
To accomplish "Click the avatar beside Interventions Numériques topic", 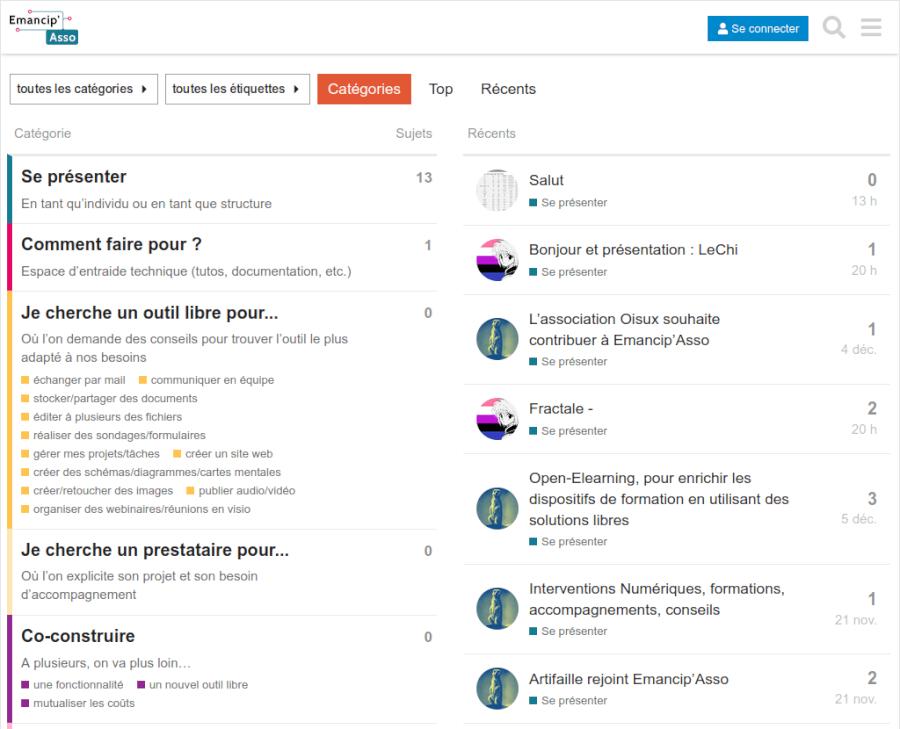I will pos(497,608).
